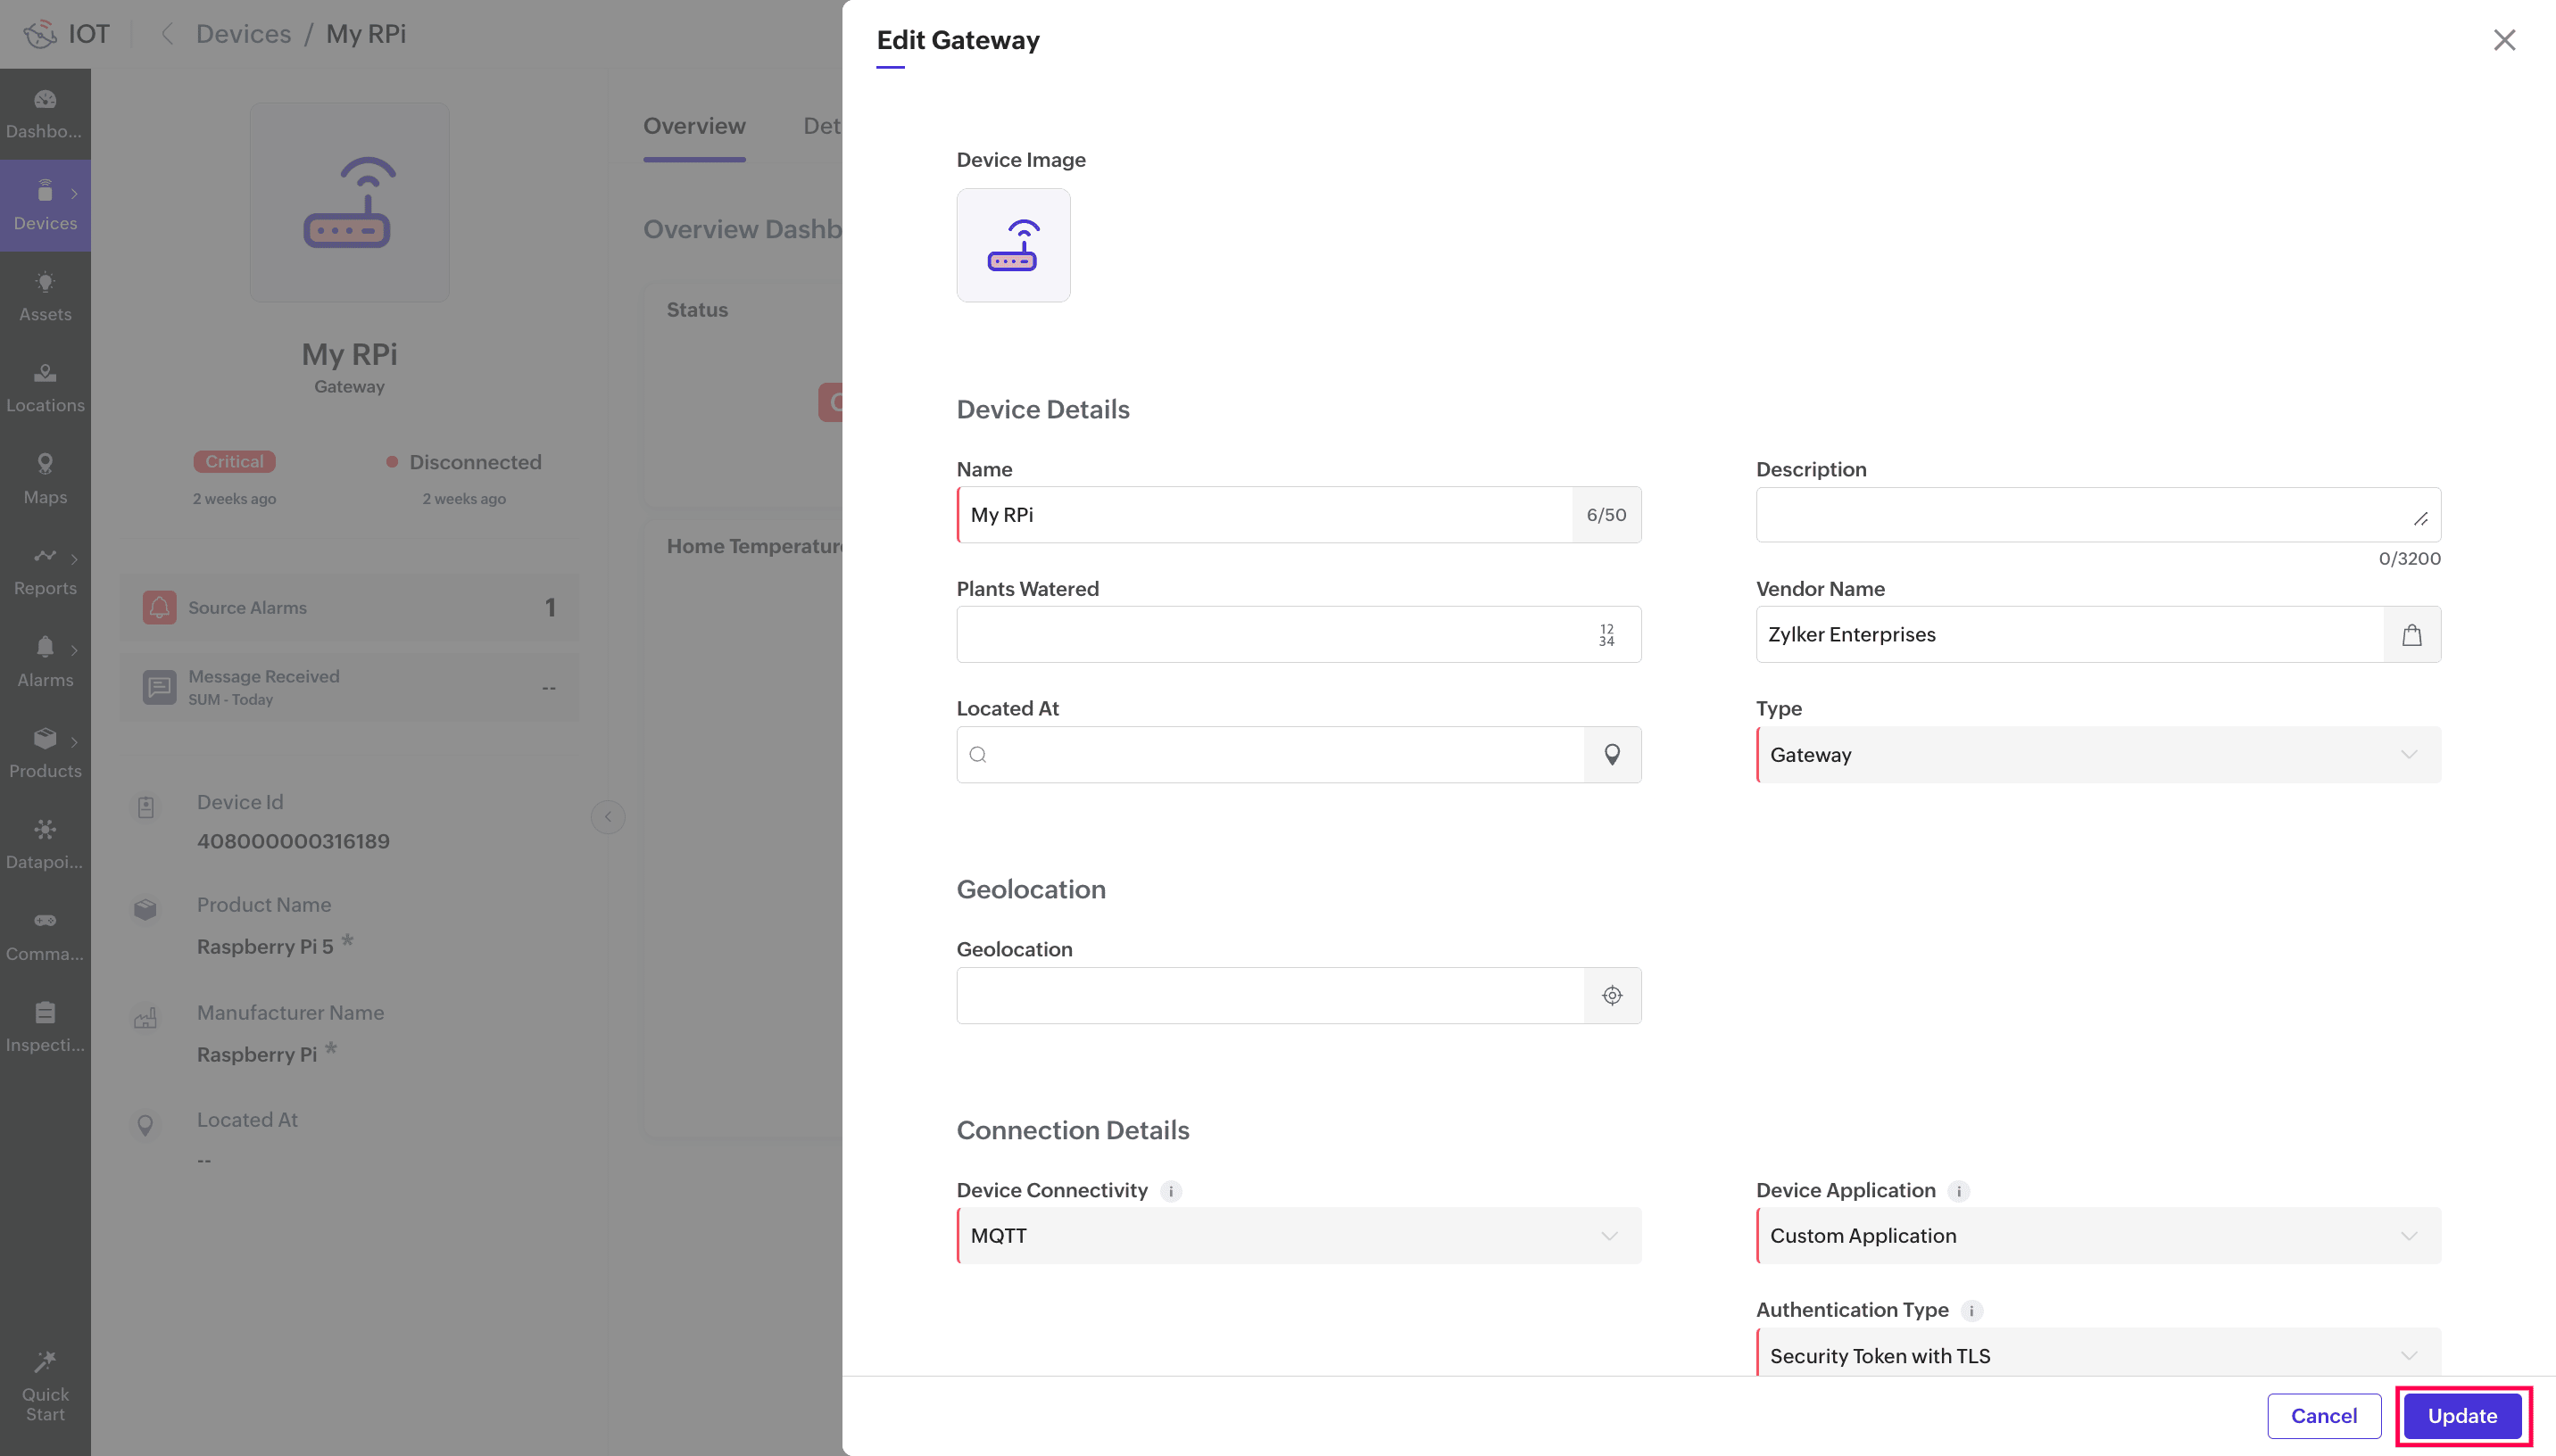
Task: Click the Device Application info icon
Action: point(1958,1191)
